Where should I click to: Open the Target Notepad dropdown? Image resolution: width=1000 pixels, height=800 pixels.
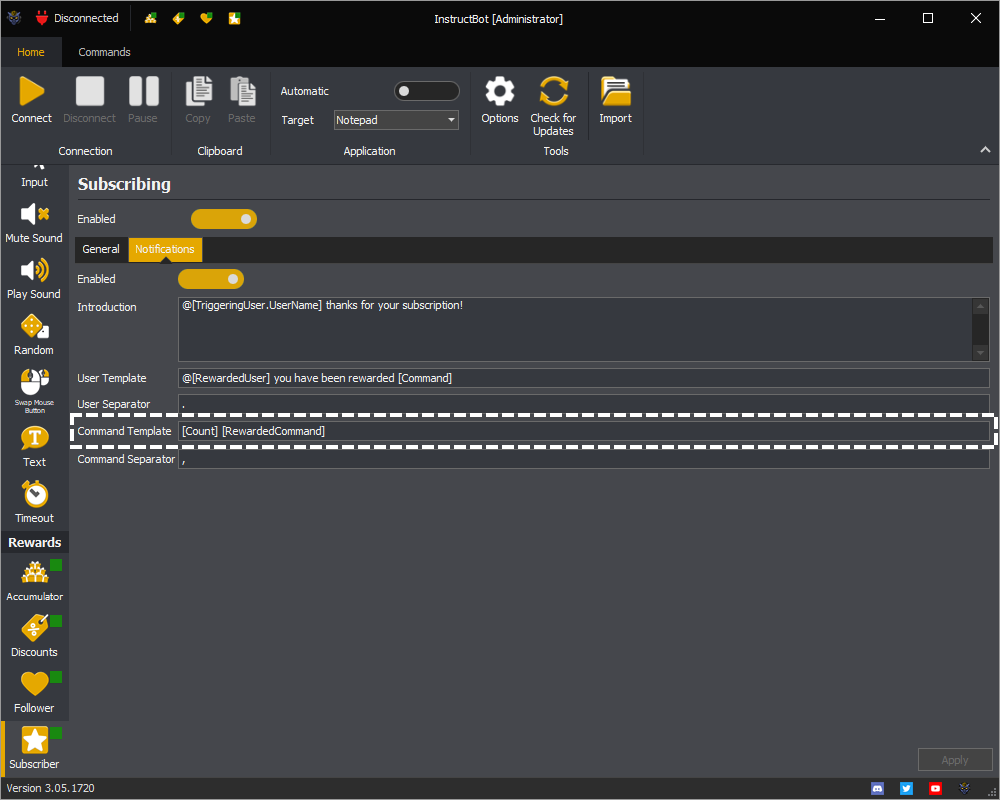point(396,120)
